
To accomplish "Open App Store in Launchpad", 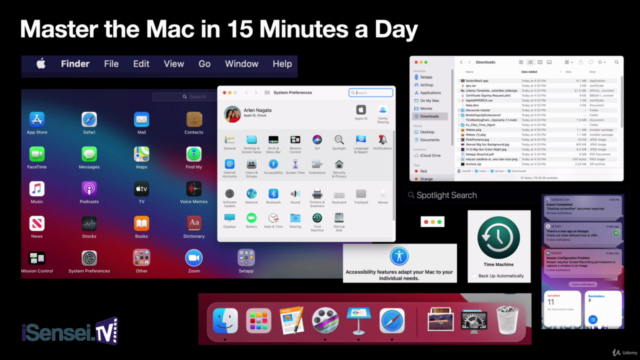I will coord(37,120).
